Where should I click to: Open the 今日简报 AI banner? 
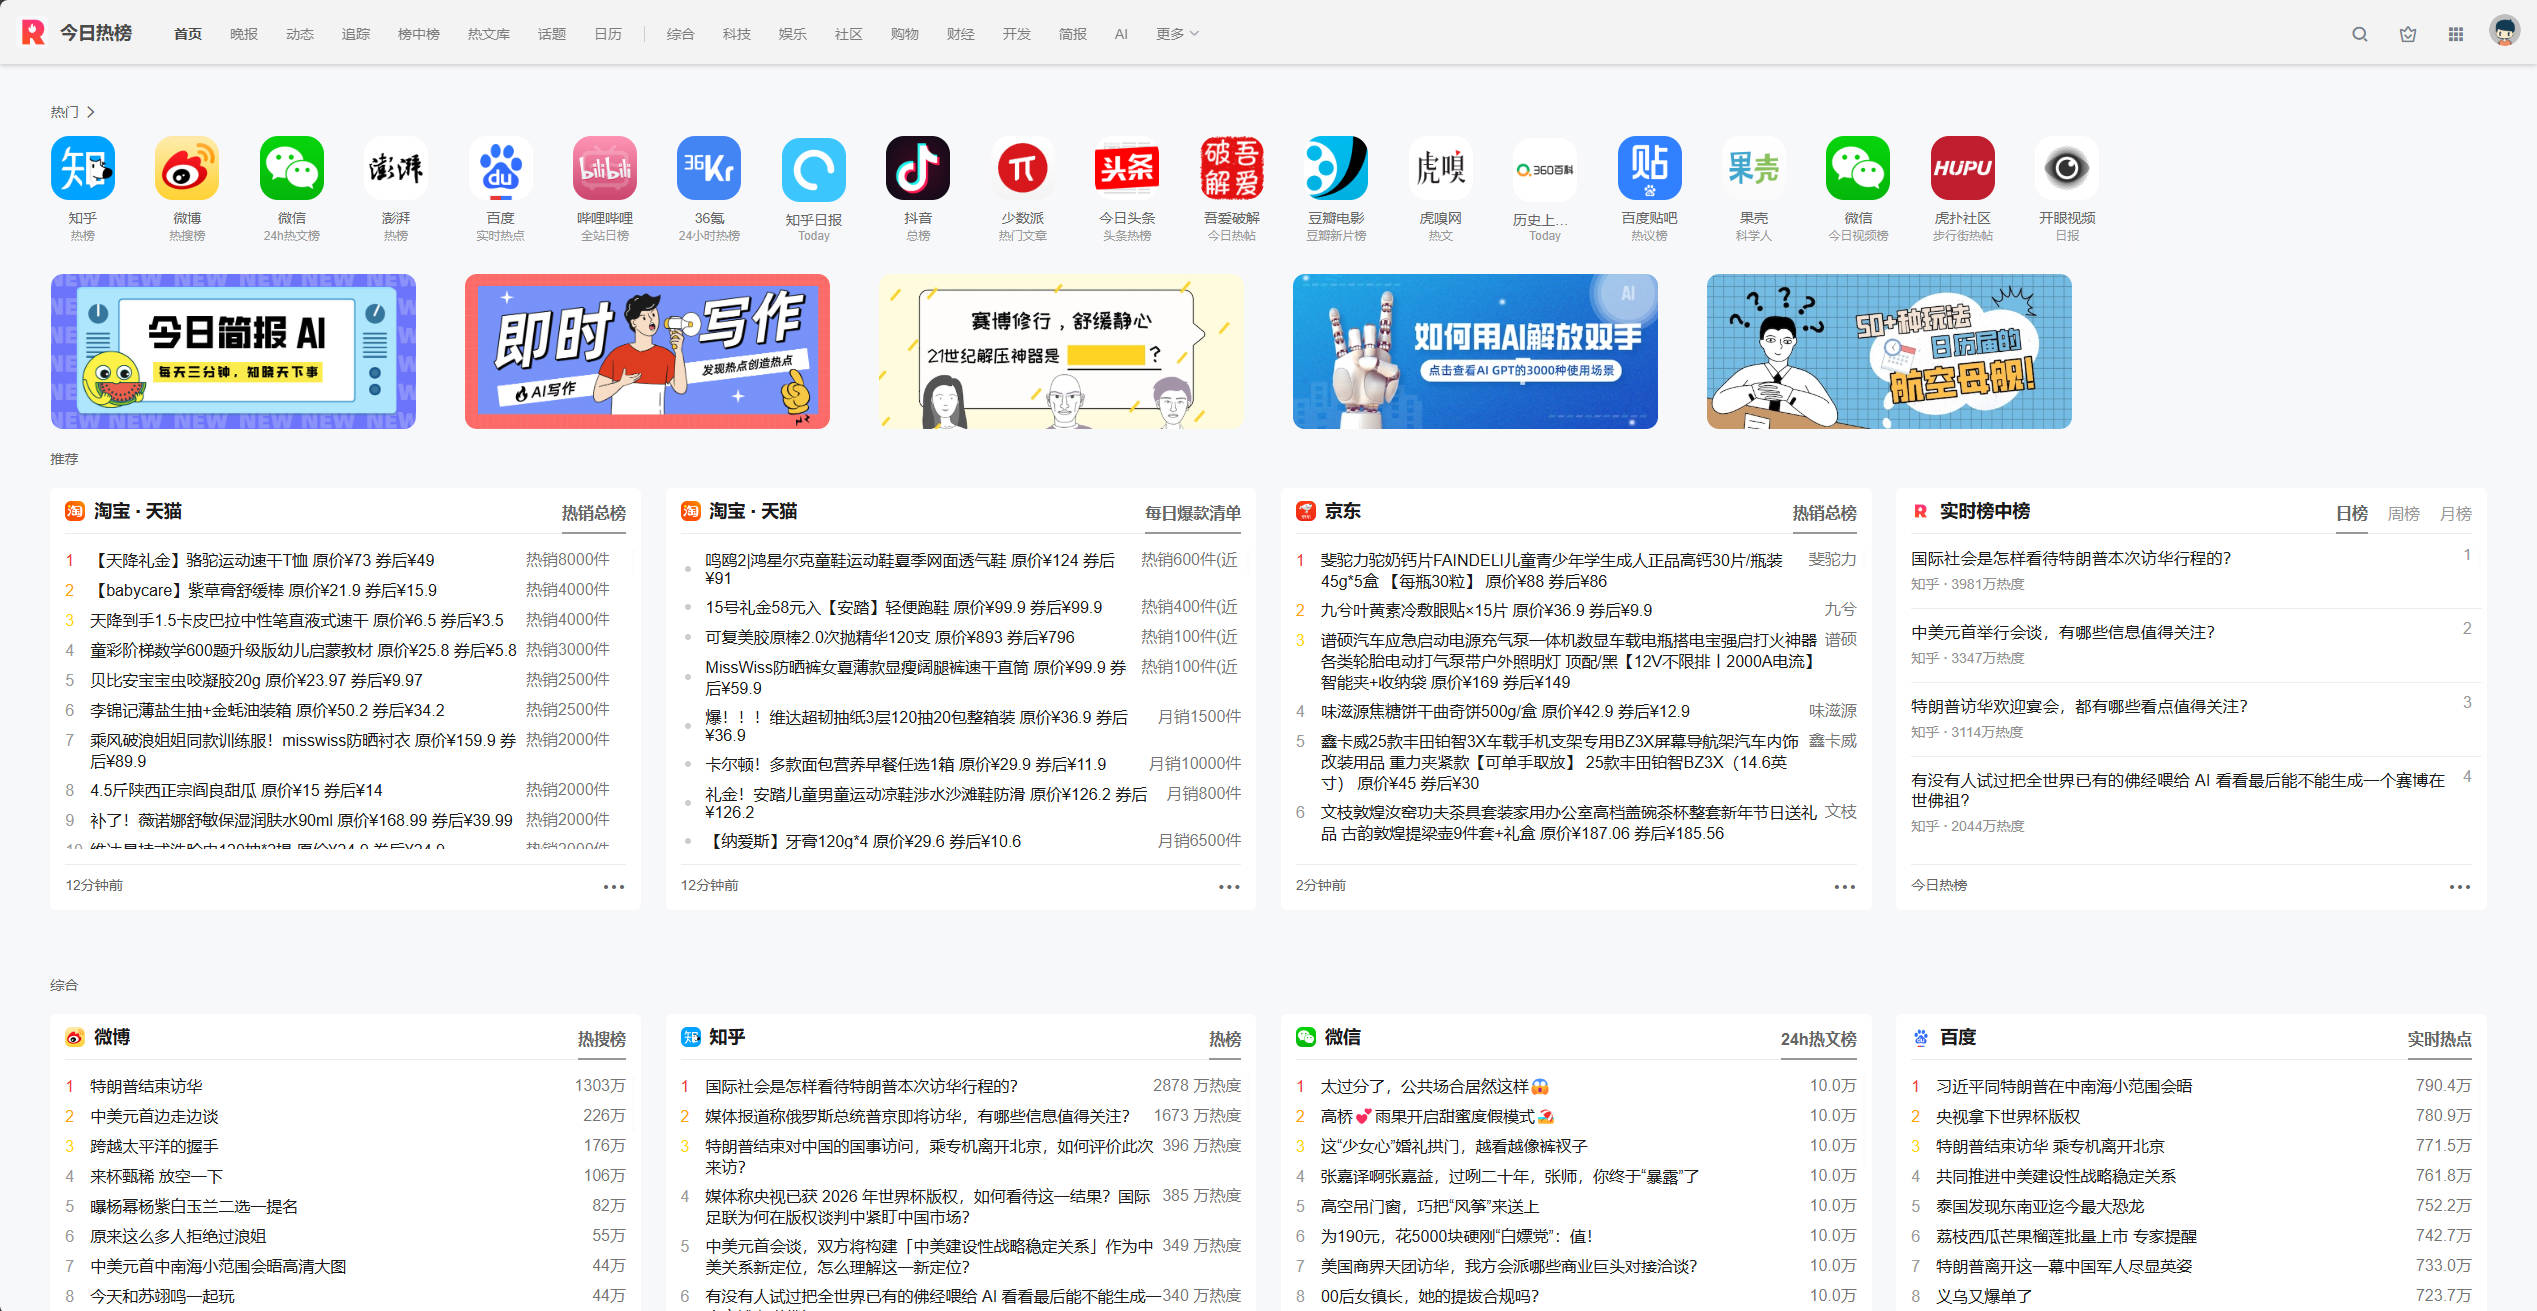point(233,351)
